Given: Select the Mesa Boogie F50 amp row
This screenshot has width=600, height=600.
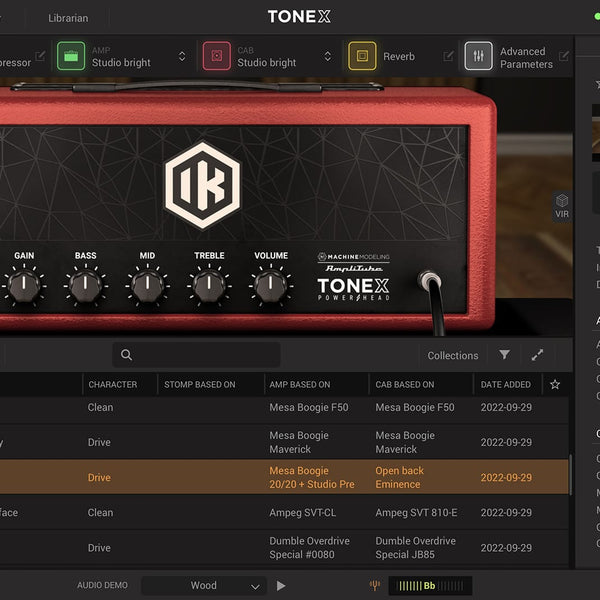Looking at the screenshot, I should [x=284, y=408].
